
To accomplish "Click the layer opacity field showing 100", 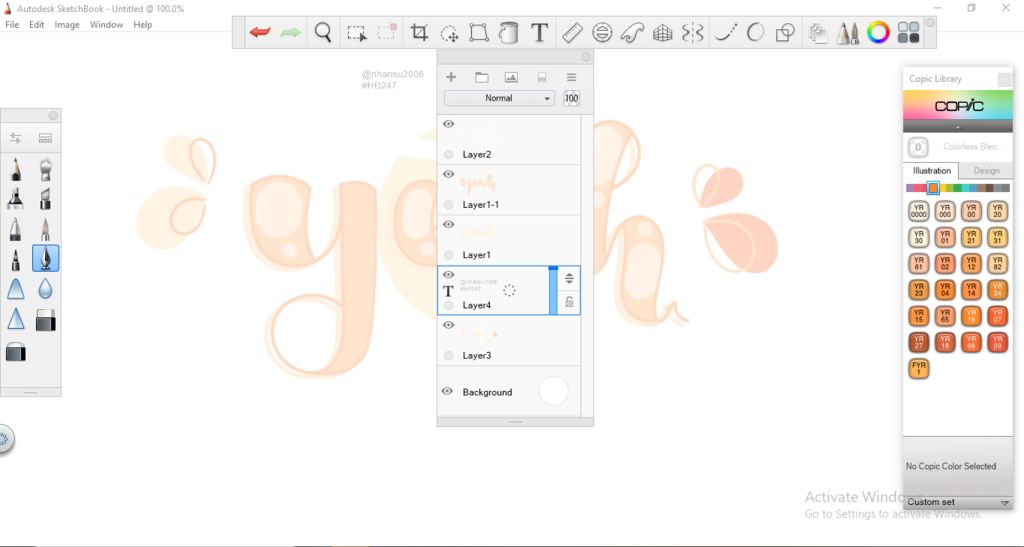I will [x=571, y=98].
